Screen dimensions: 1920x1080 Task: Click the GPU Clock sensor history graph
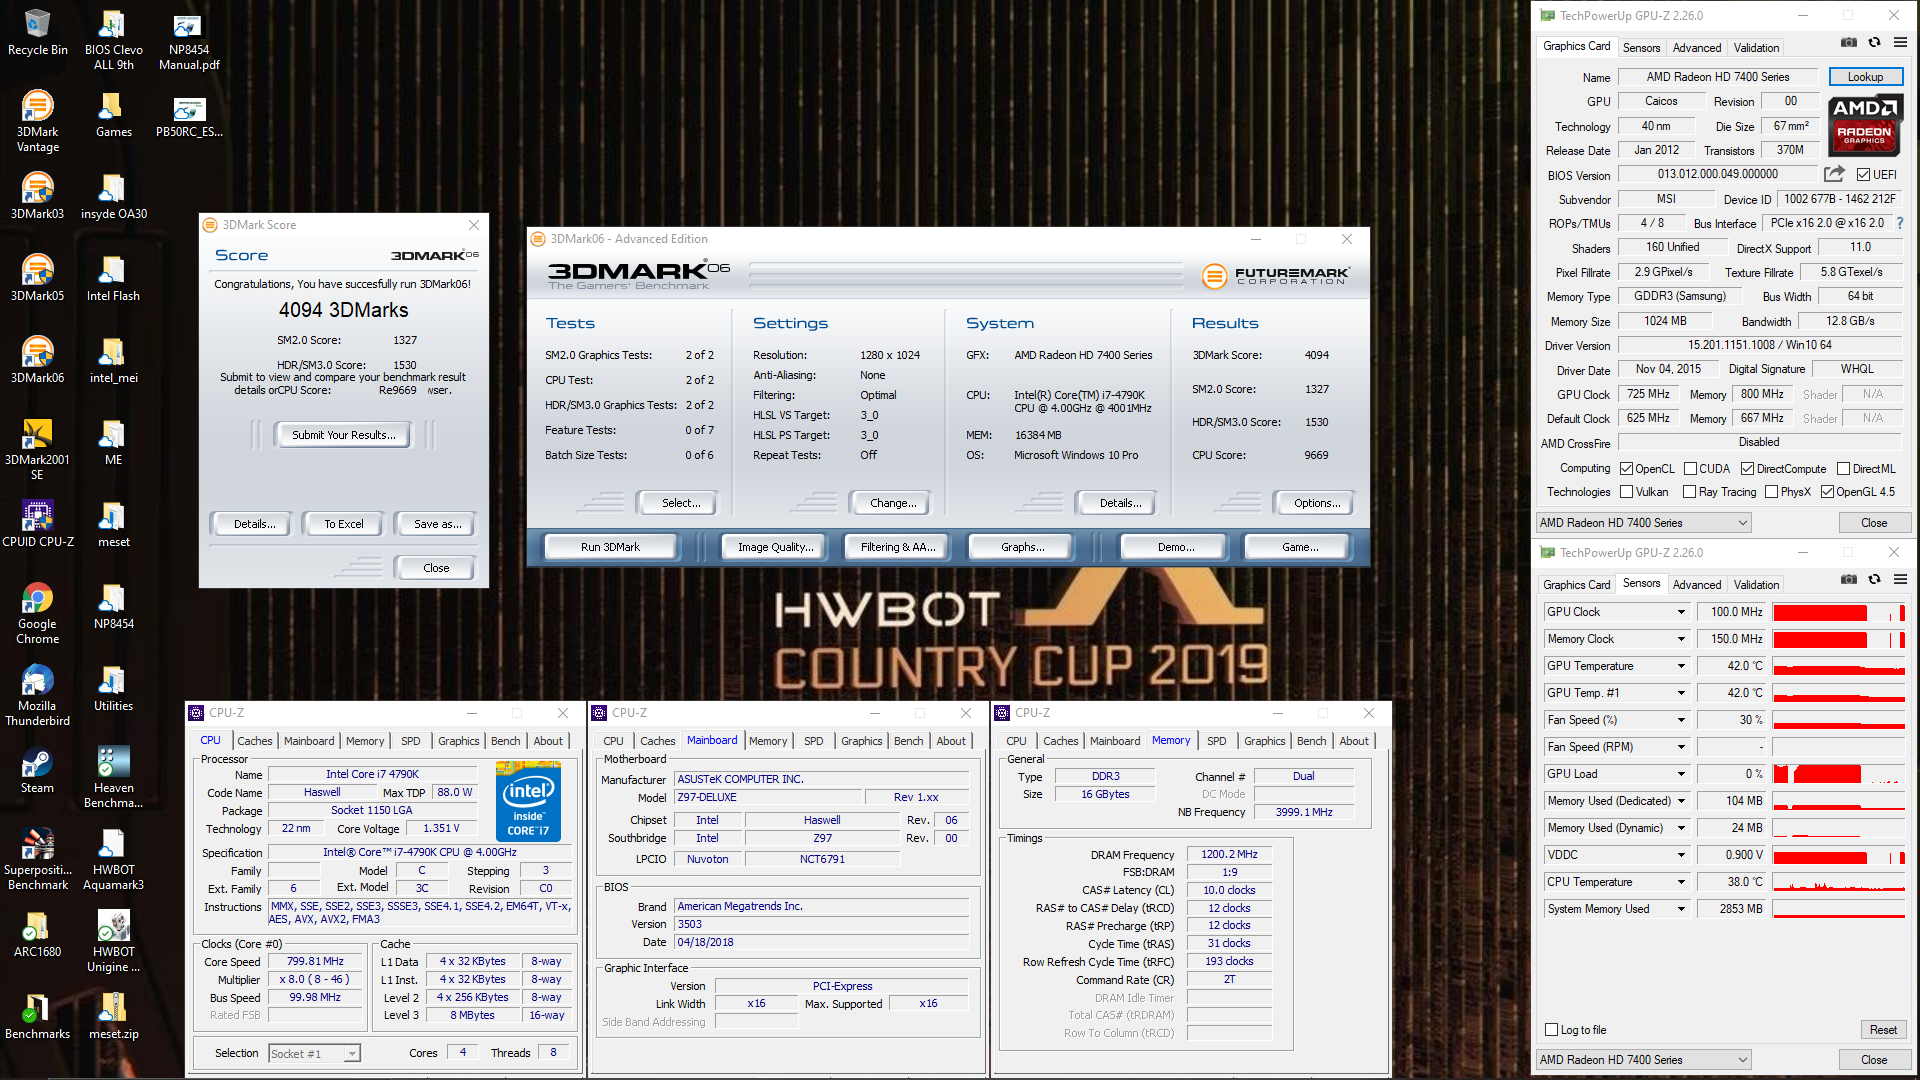[1839, 612]
